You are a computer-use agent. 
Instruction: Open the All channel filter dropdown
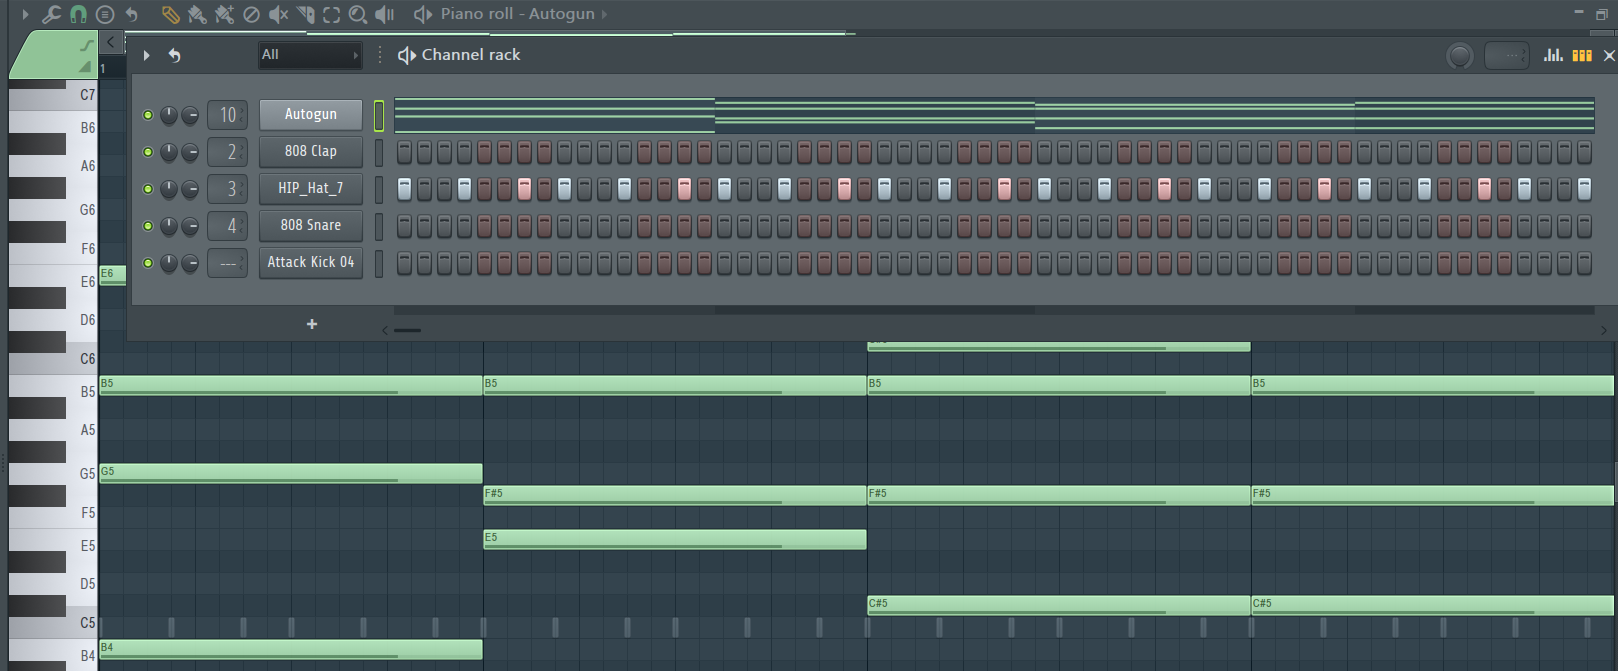pyautogui.click(x=309, y=55)
